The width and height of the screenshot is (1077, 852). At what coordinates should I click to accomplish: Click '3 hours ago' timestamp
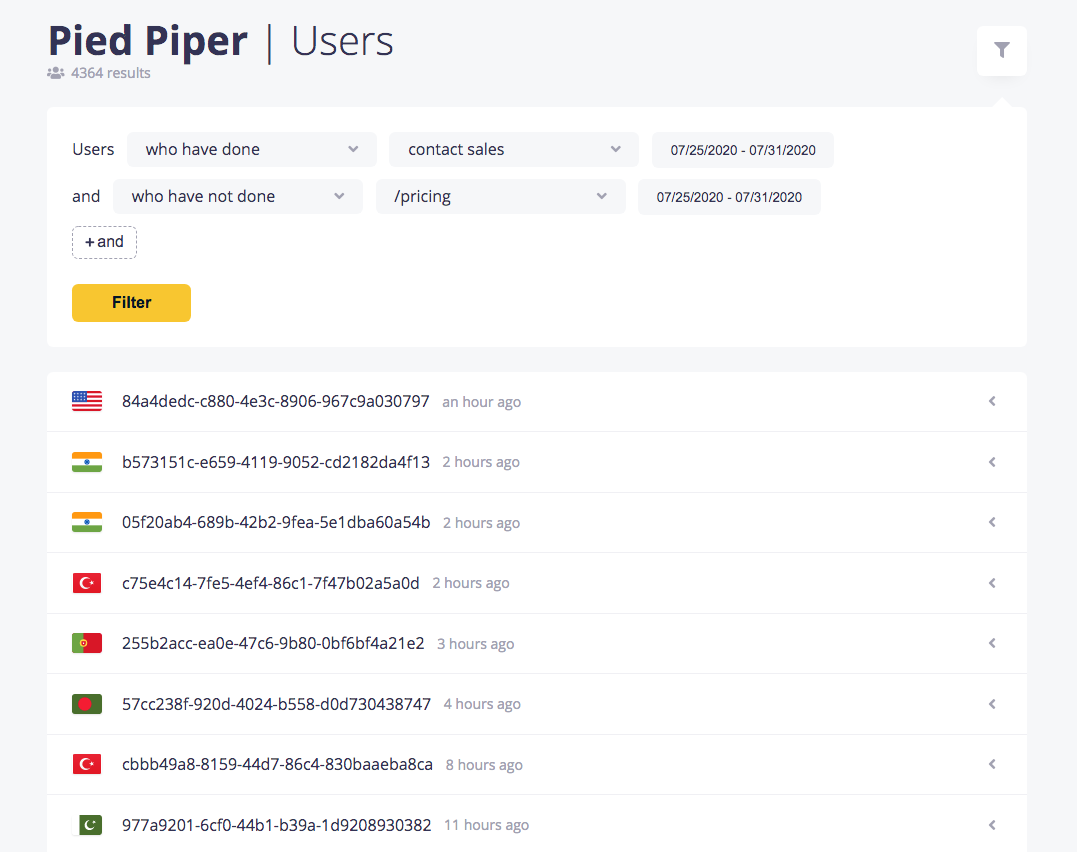point(475,644)
